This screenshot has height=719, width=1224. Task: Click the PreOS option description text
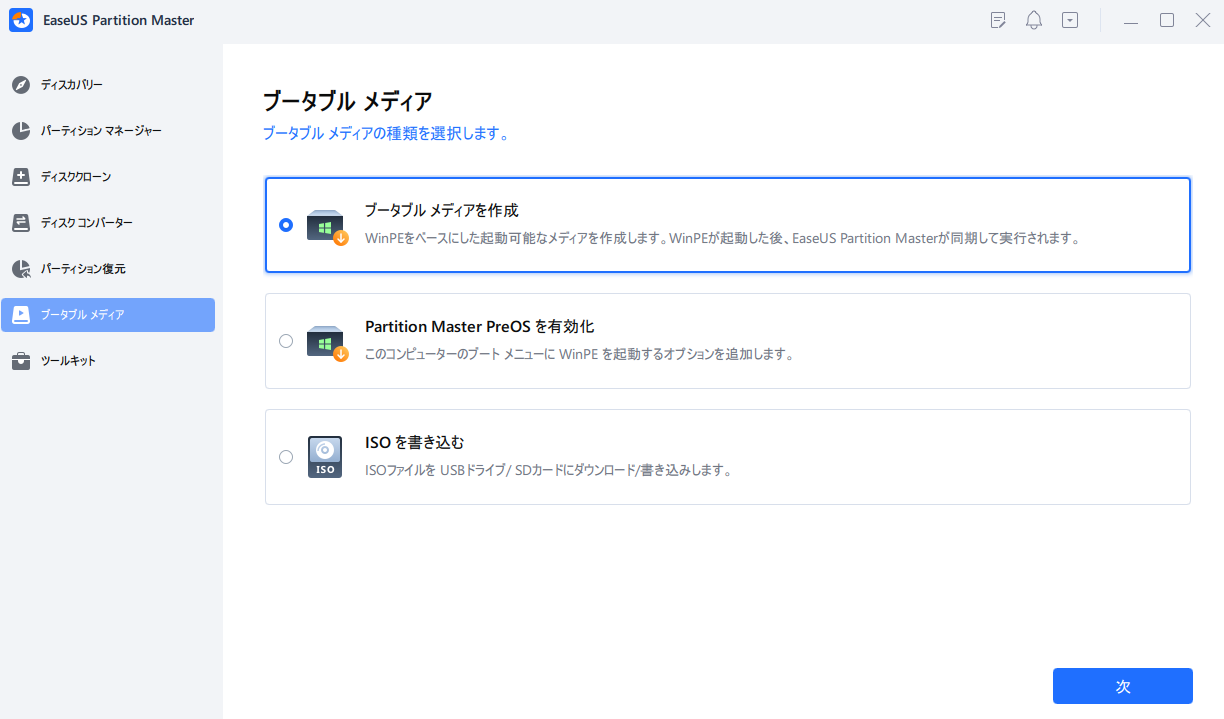(579, 355)
